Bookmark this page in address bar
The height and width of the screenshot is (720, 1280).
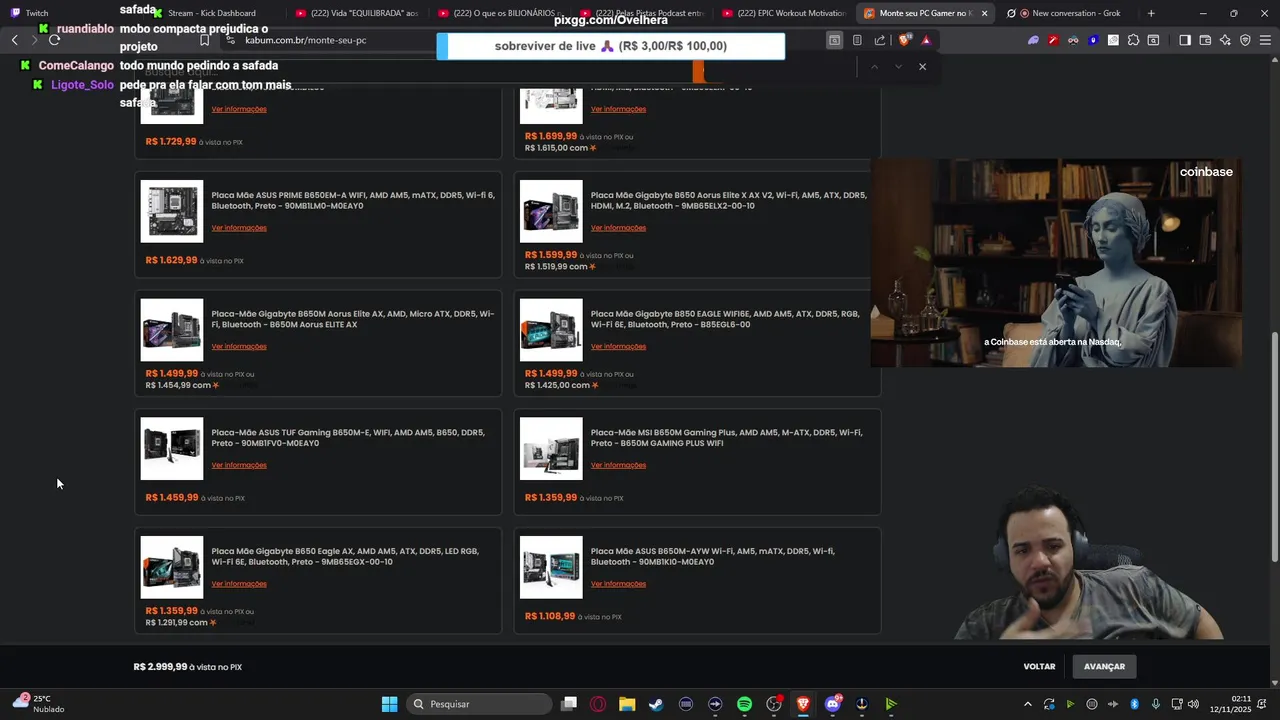(x=204, y=40)
